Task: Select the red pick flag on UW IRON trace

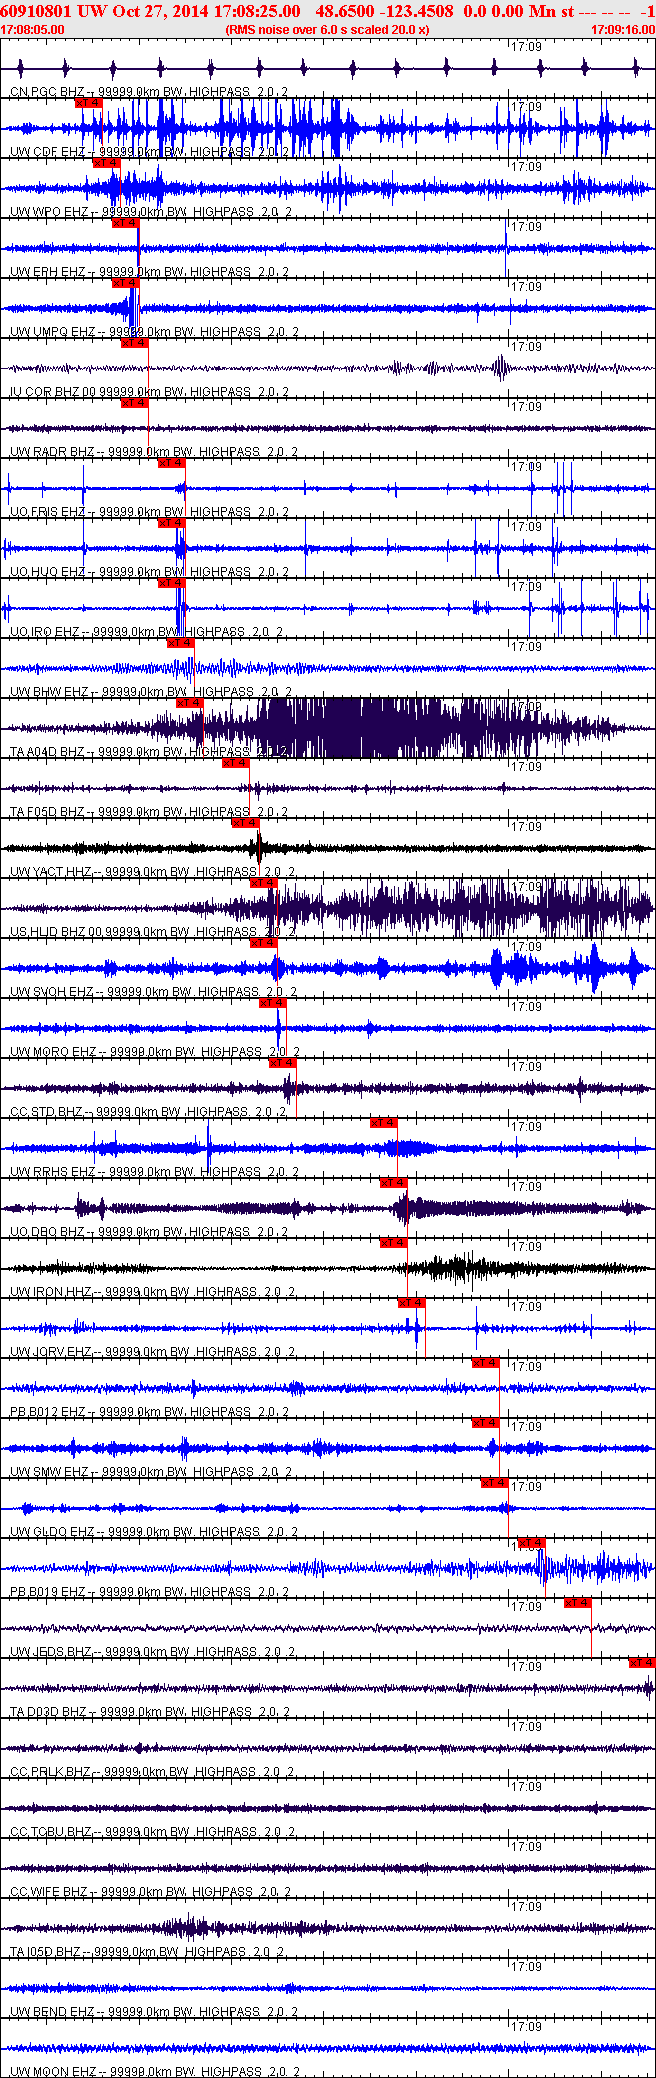Action: point(393,1243)
